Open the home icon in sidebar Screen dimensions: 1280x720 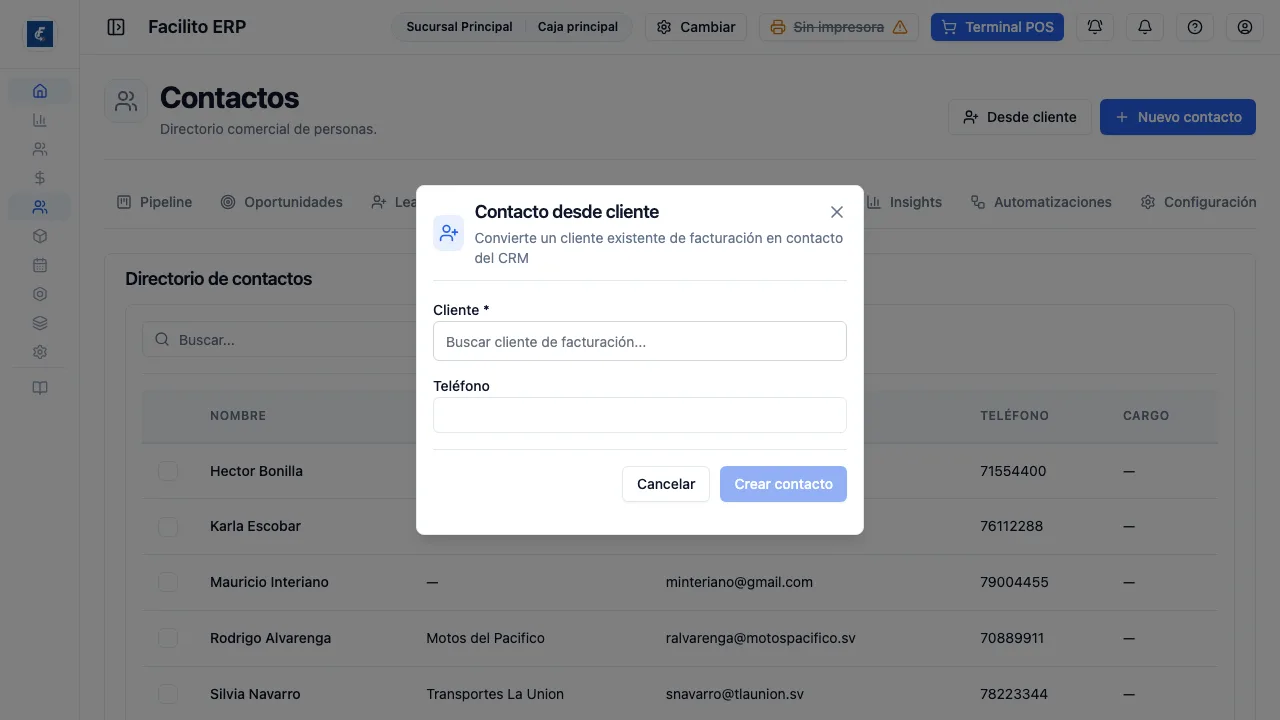click(x=40, y=91)
